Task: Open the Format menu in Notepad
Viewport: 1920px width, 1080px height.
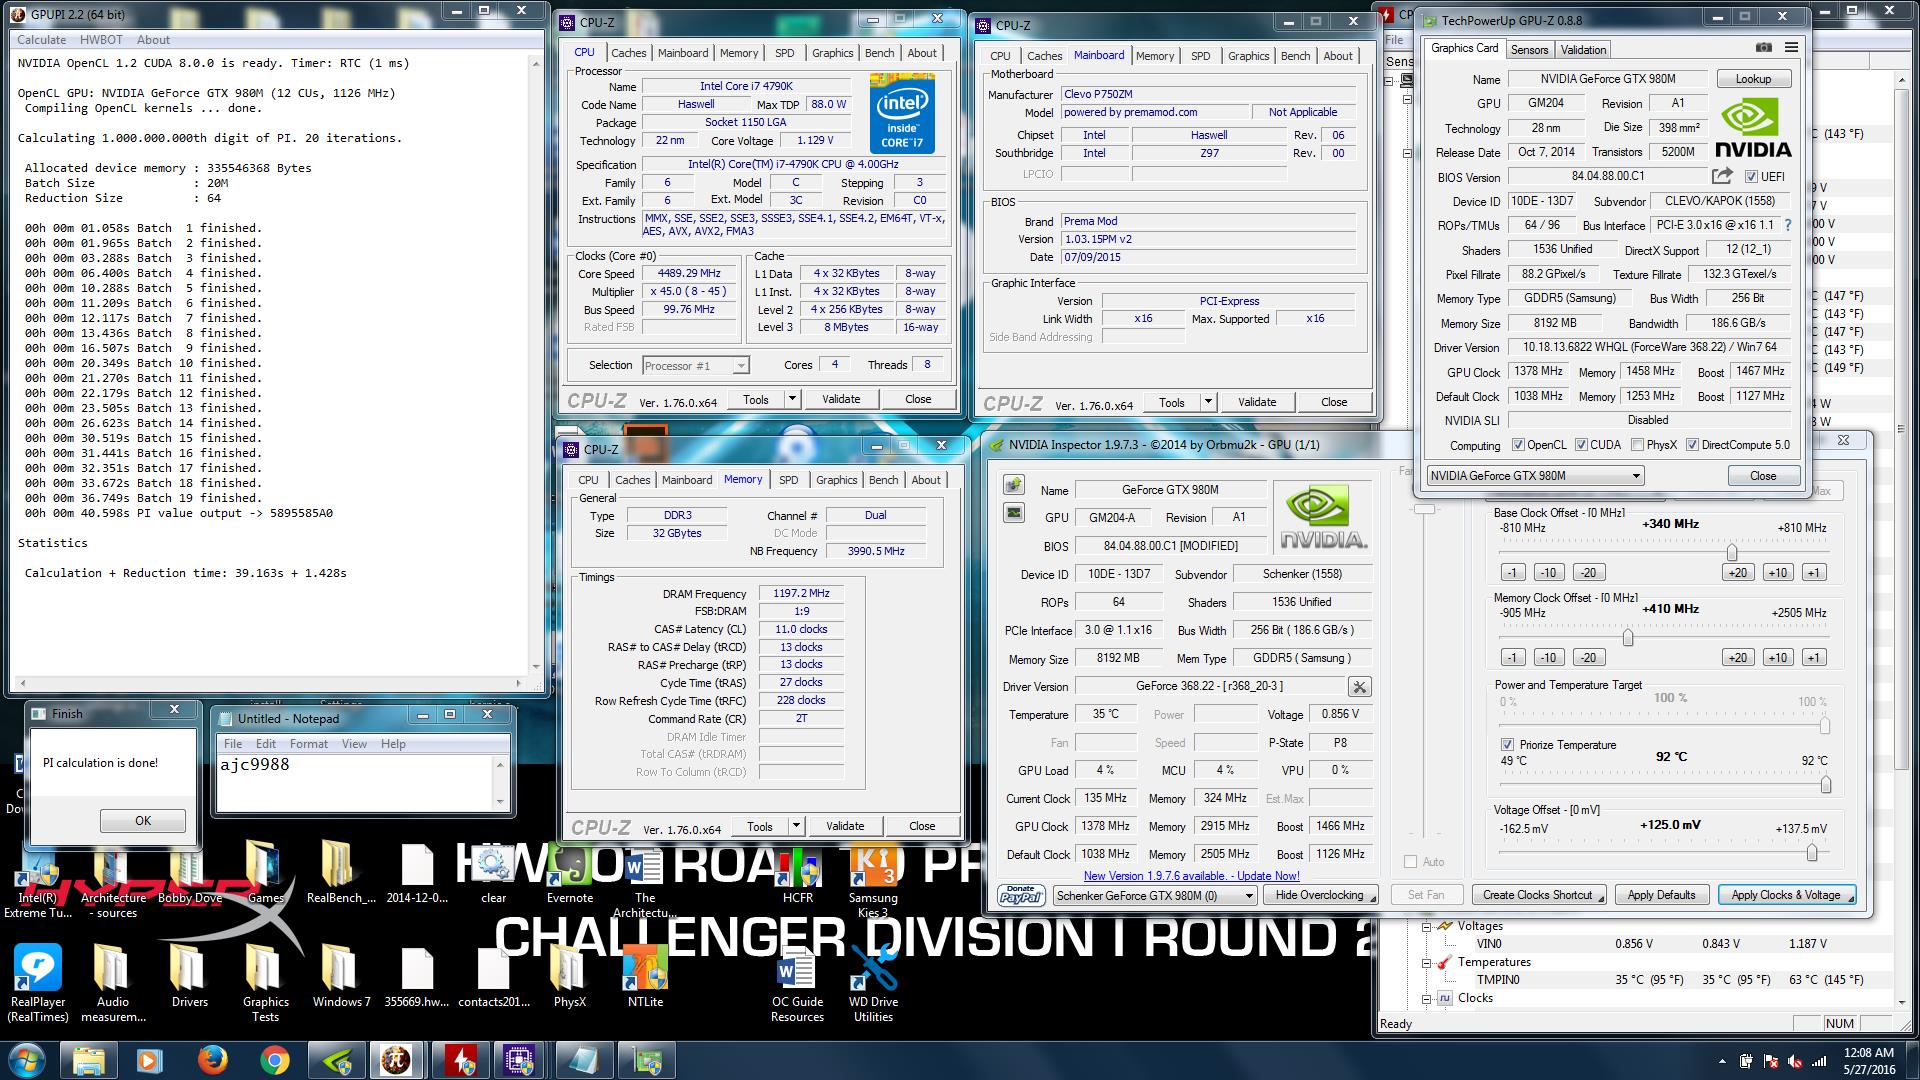Action: 309,744
